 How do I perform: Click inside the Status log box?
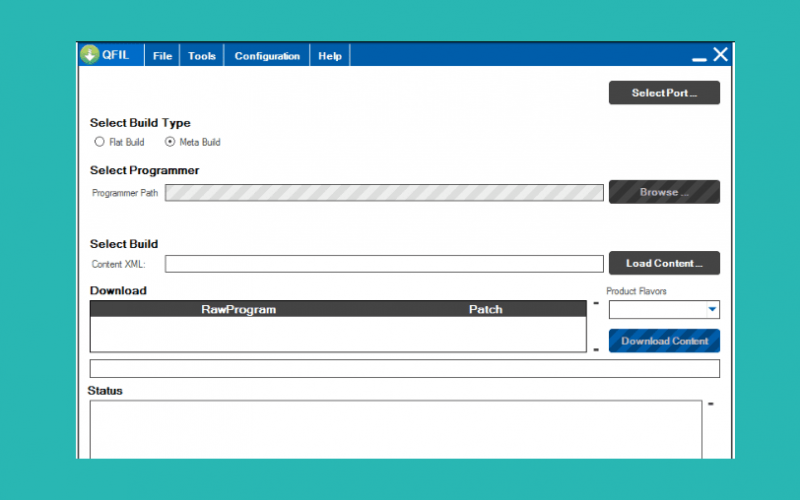pyautogui.click(x=396, y=430)
